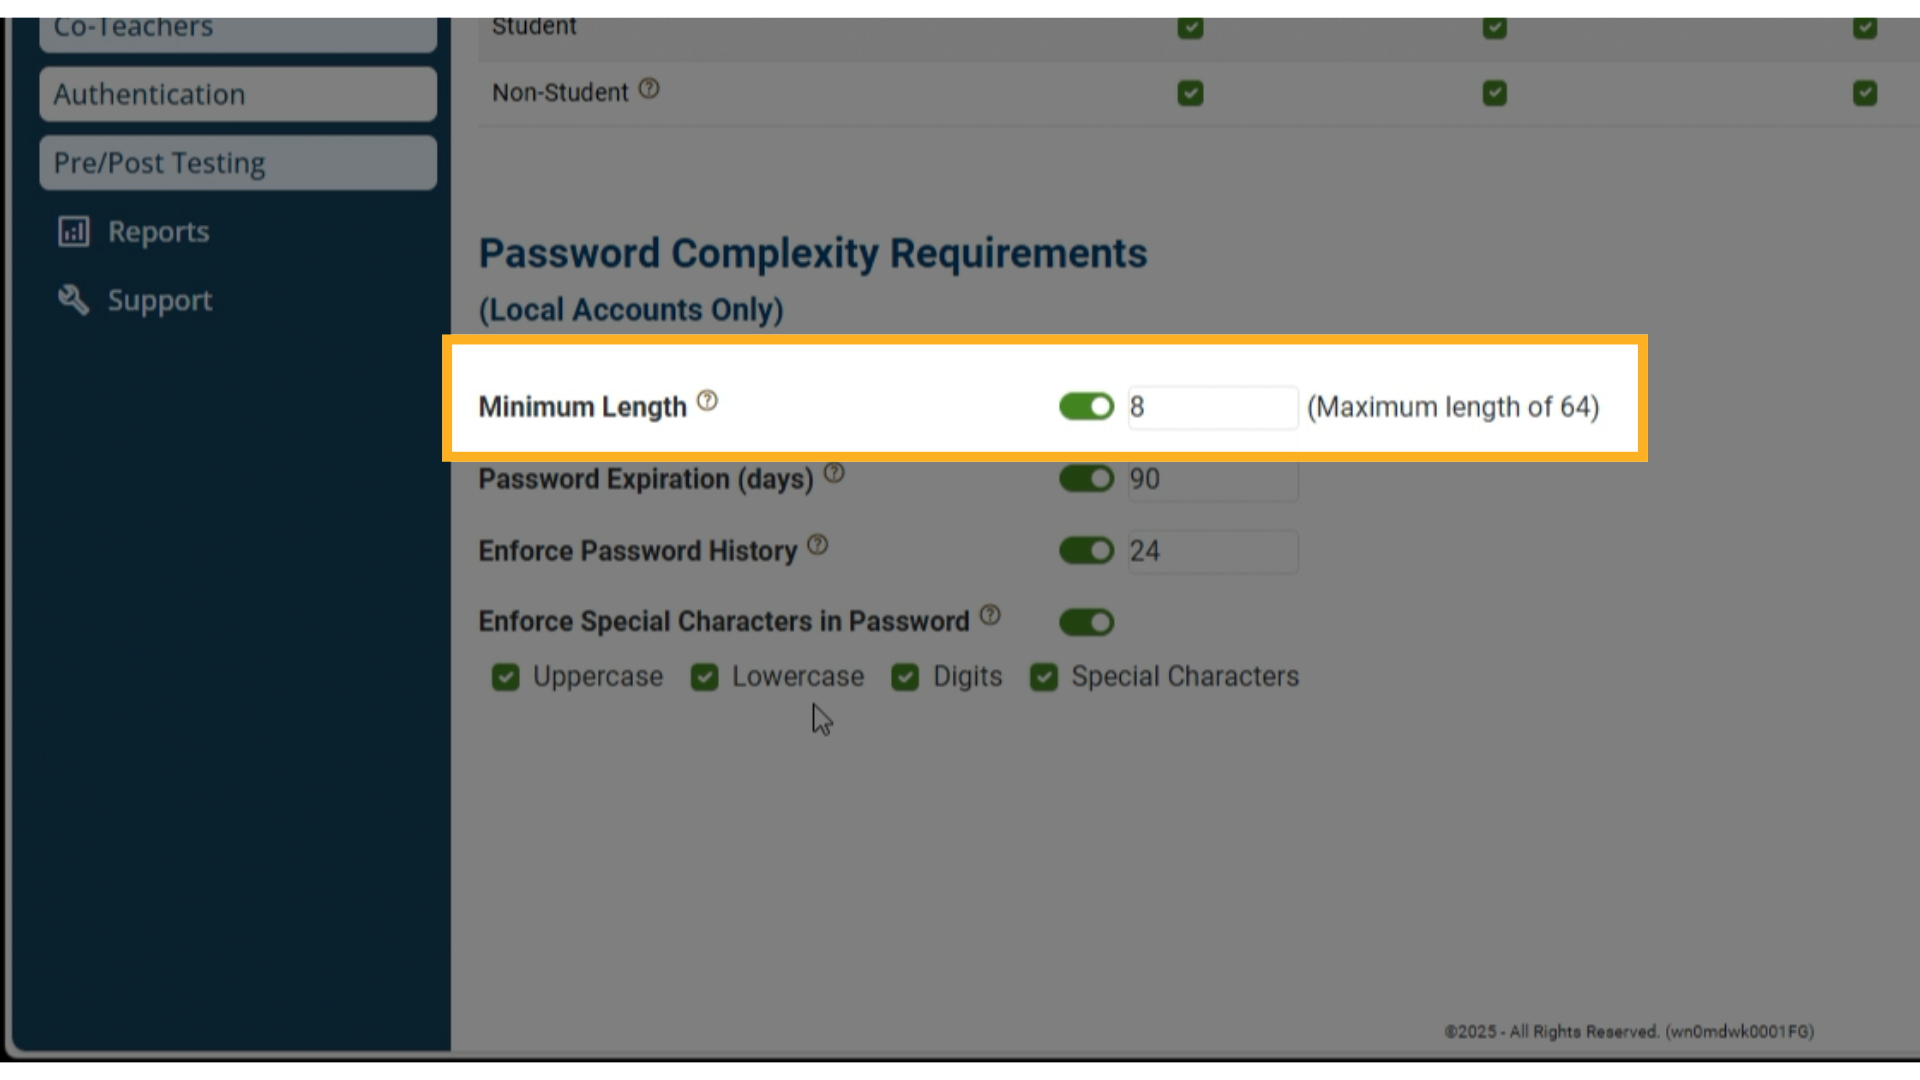Click the Reports bar chart icon
This screenshot has width=1920, height=1080.
pyautogui.click(x=71, y=231)
